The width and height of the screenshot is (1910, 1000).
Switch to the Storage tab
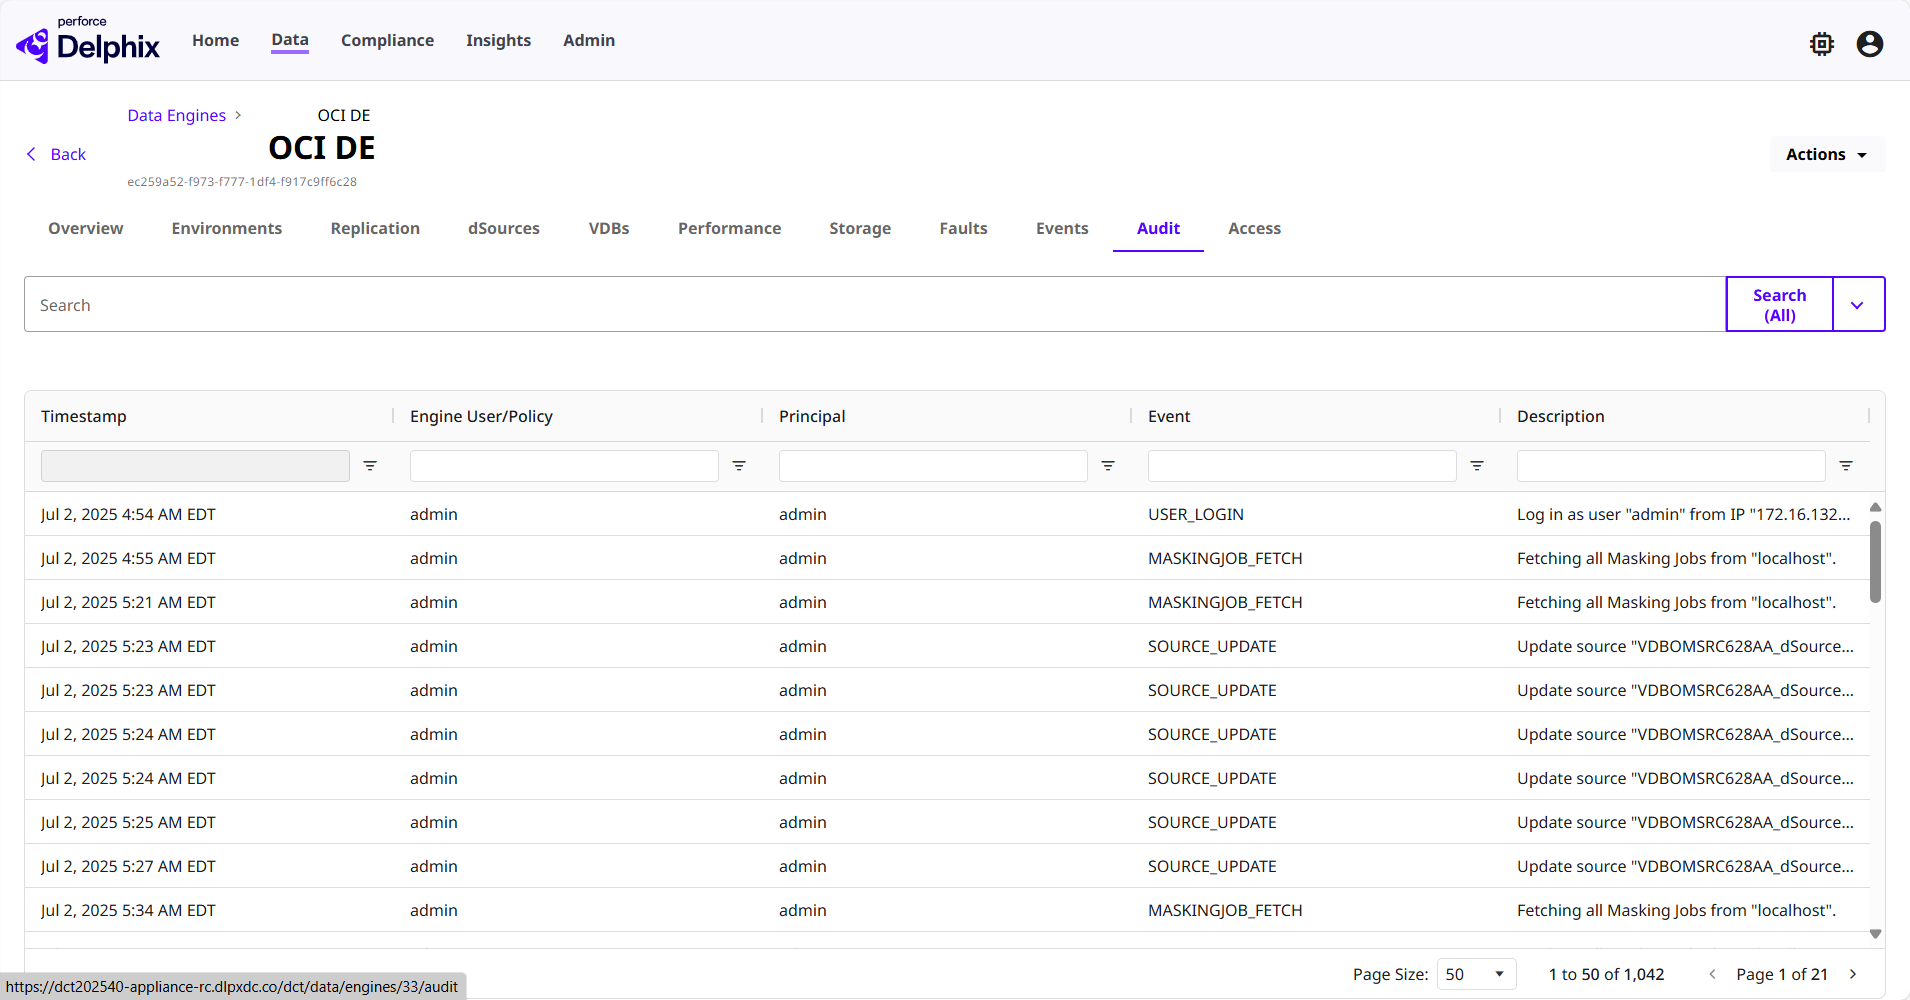(860, 228)
